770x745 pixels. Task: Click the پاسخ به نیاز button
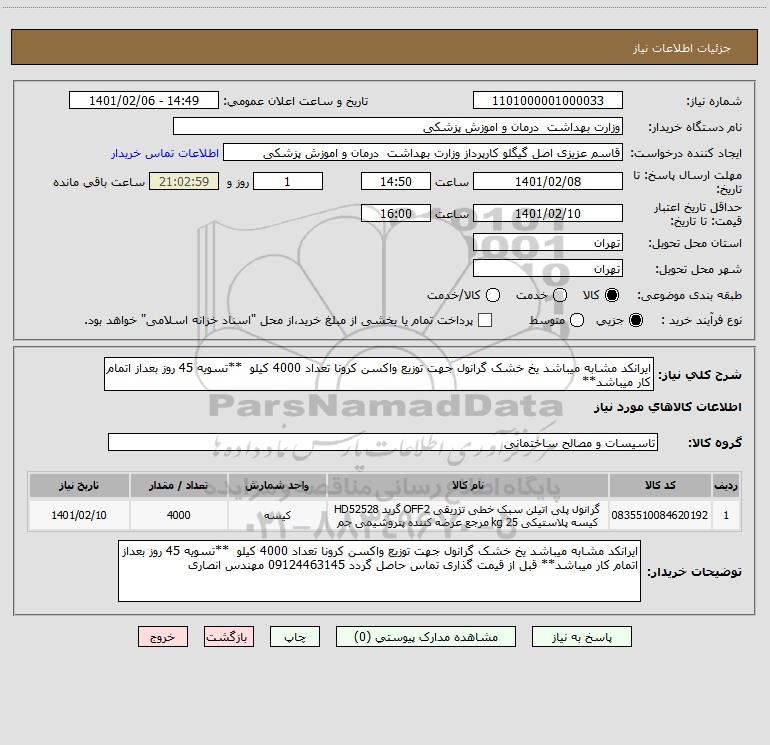[x=581, y=636]
